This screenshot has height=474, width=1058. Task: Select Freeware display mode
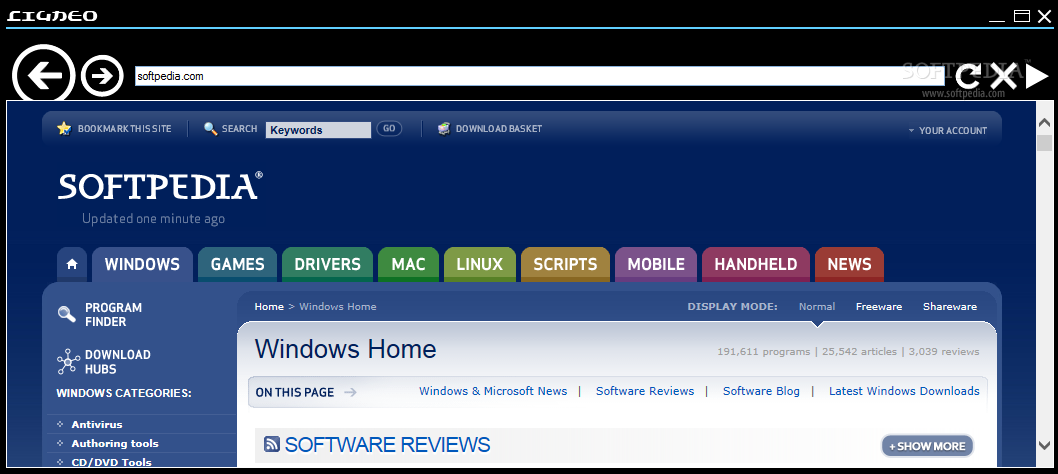pos(879,307)
